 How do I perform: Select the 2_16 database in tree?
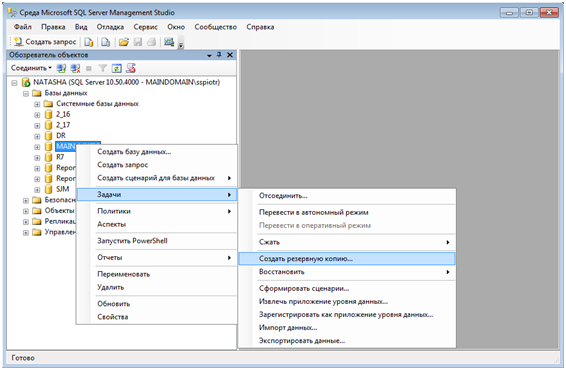point(63,114)
